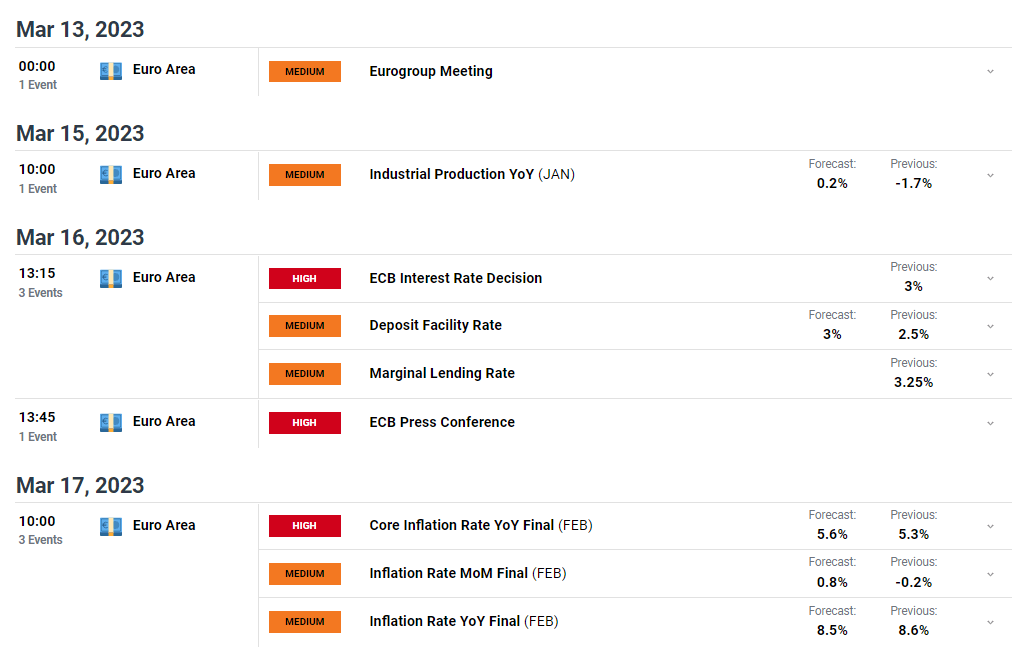Click Euro Area label in Mar 13 row

point(164,69)
